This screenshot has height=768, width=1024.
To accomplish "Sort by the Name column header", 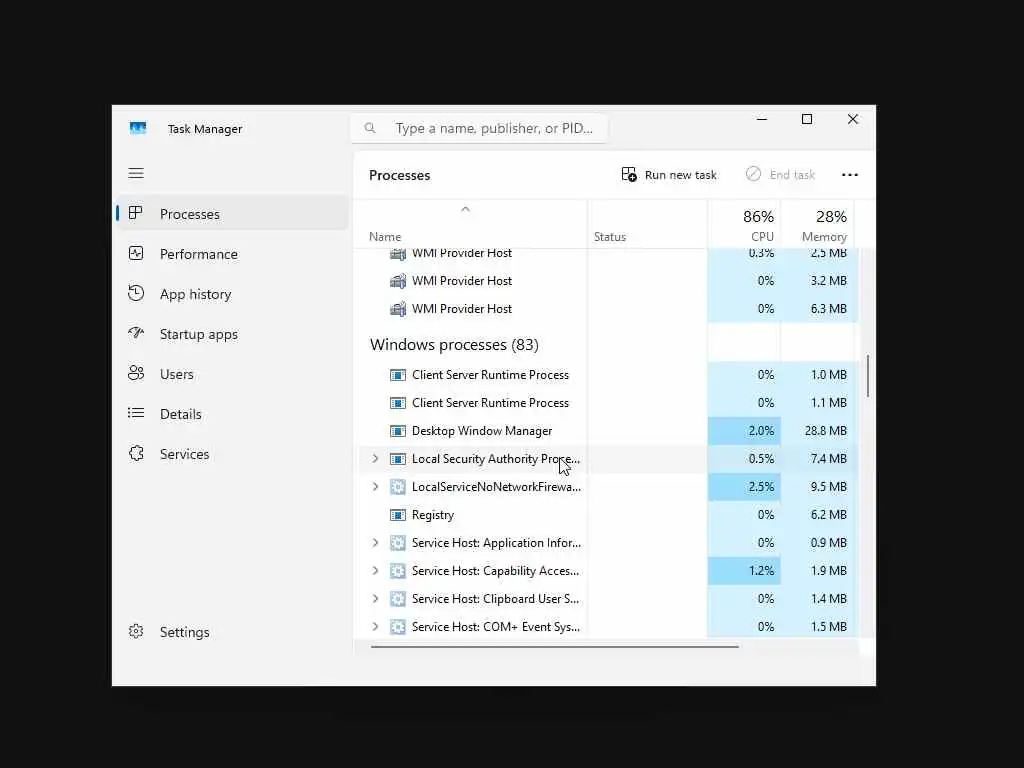I will coord(470,224).
